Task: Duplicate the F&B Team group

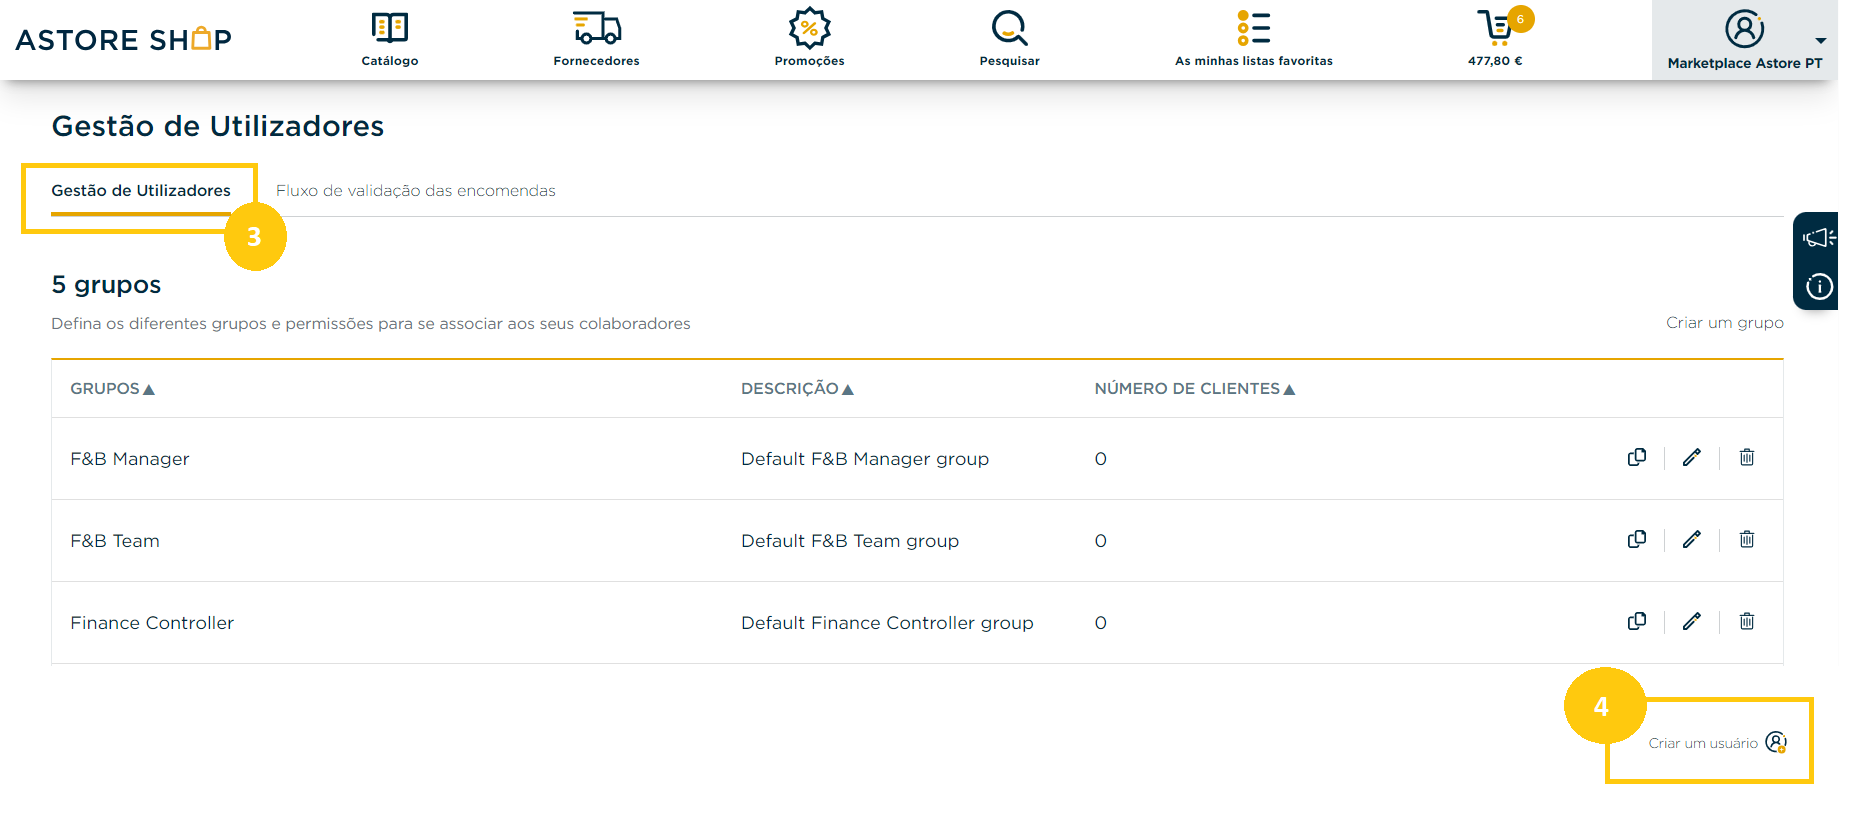Action: pos(1637,539)
